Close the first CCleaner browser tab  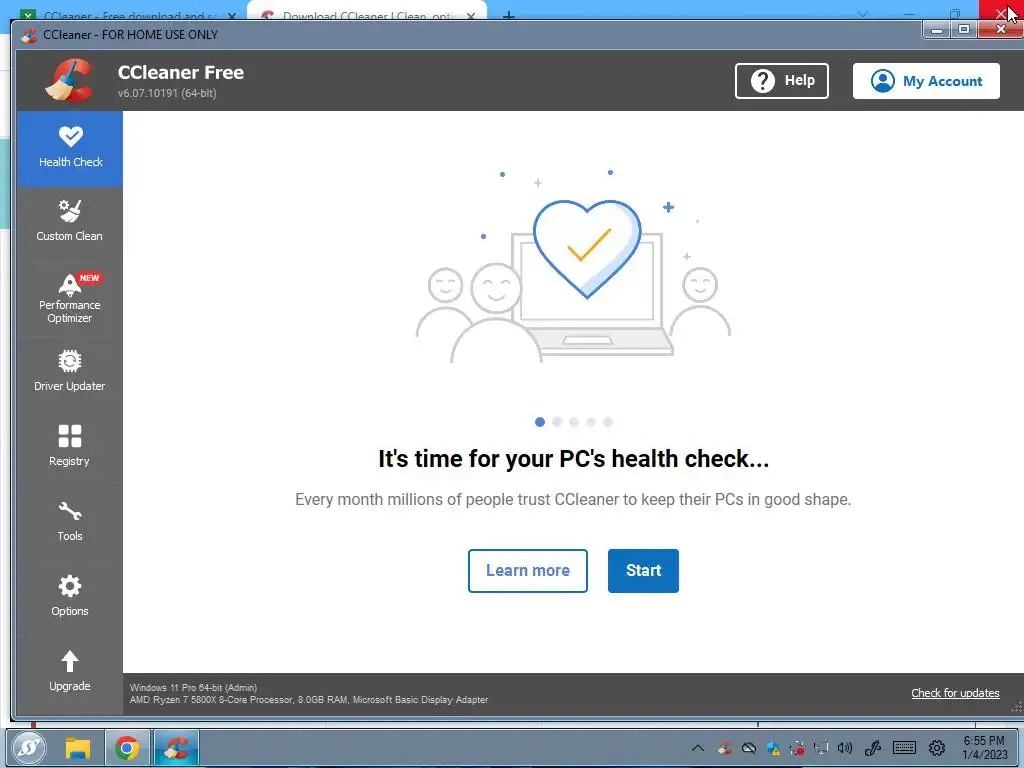(231, 16)
